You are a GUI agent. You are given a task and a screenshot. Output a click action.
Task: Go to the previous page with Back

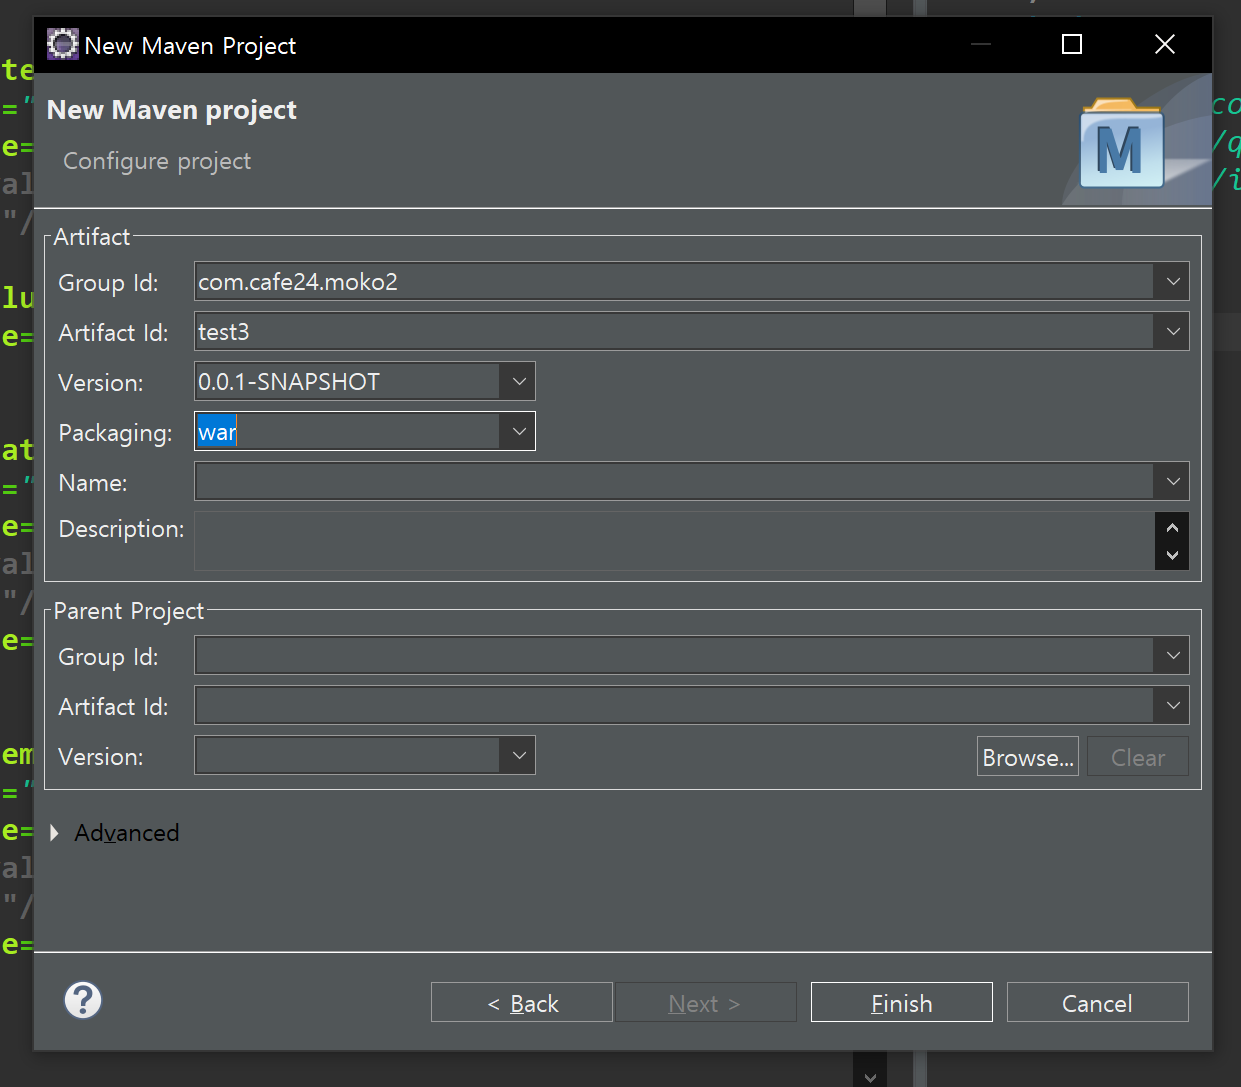[x=522, y=1003]
